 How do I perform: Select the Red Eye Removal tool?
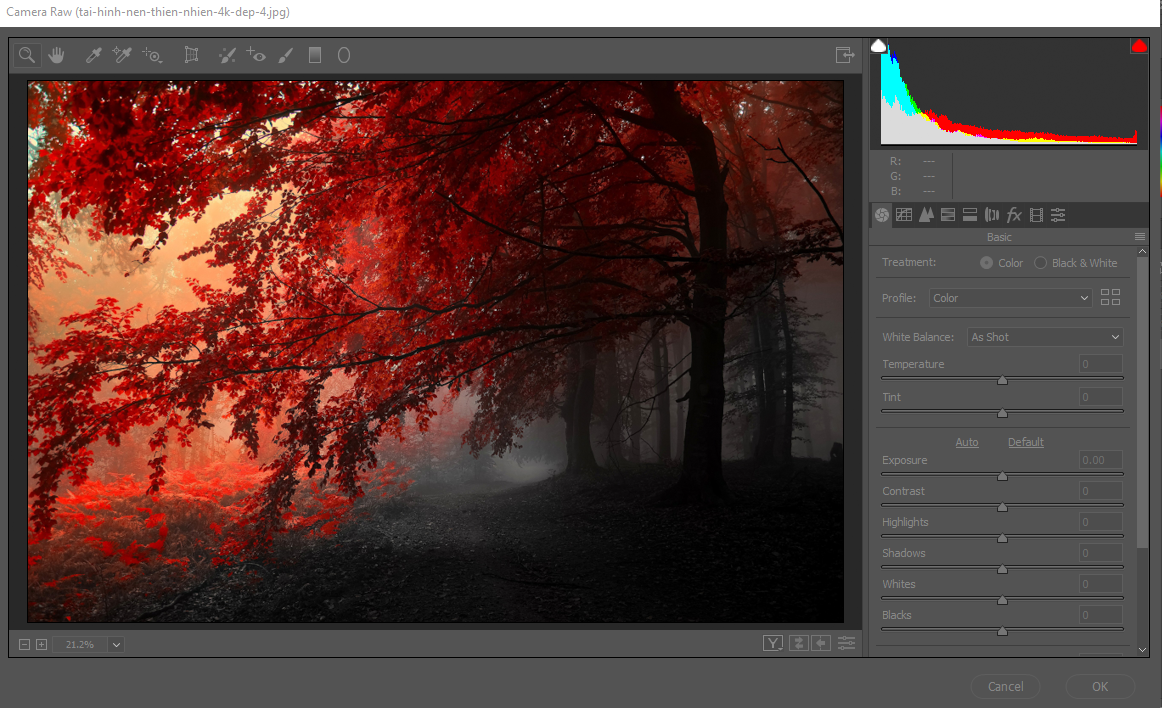click(256, 55)
